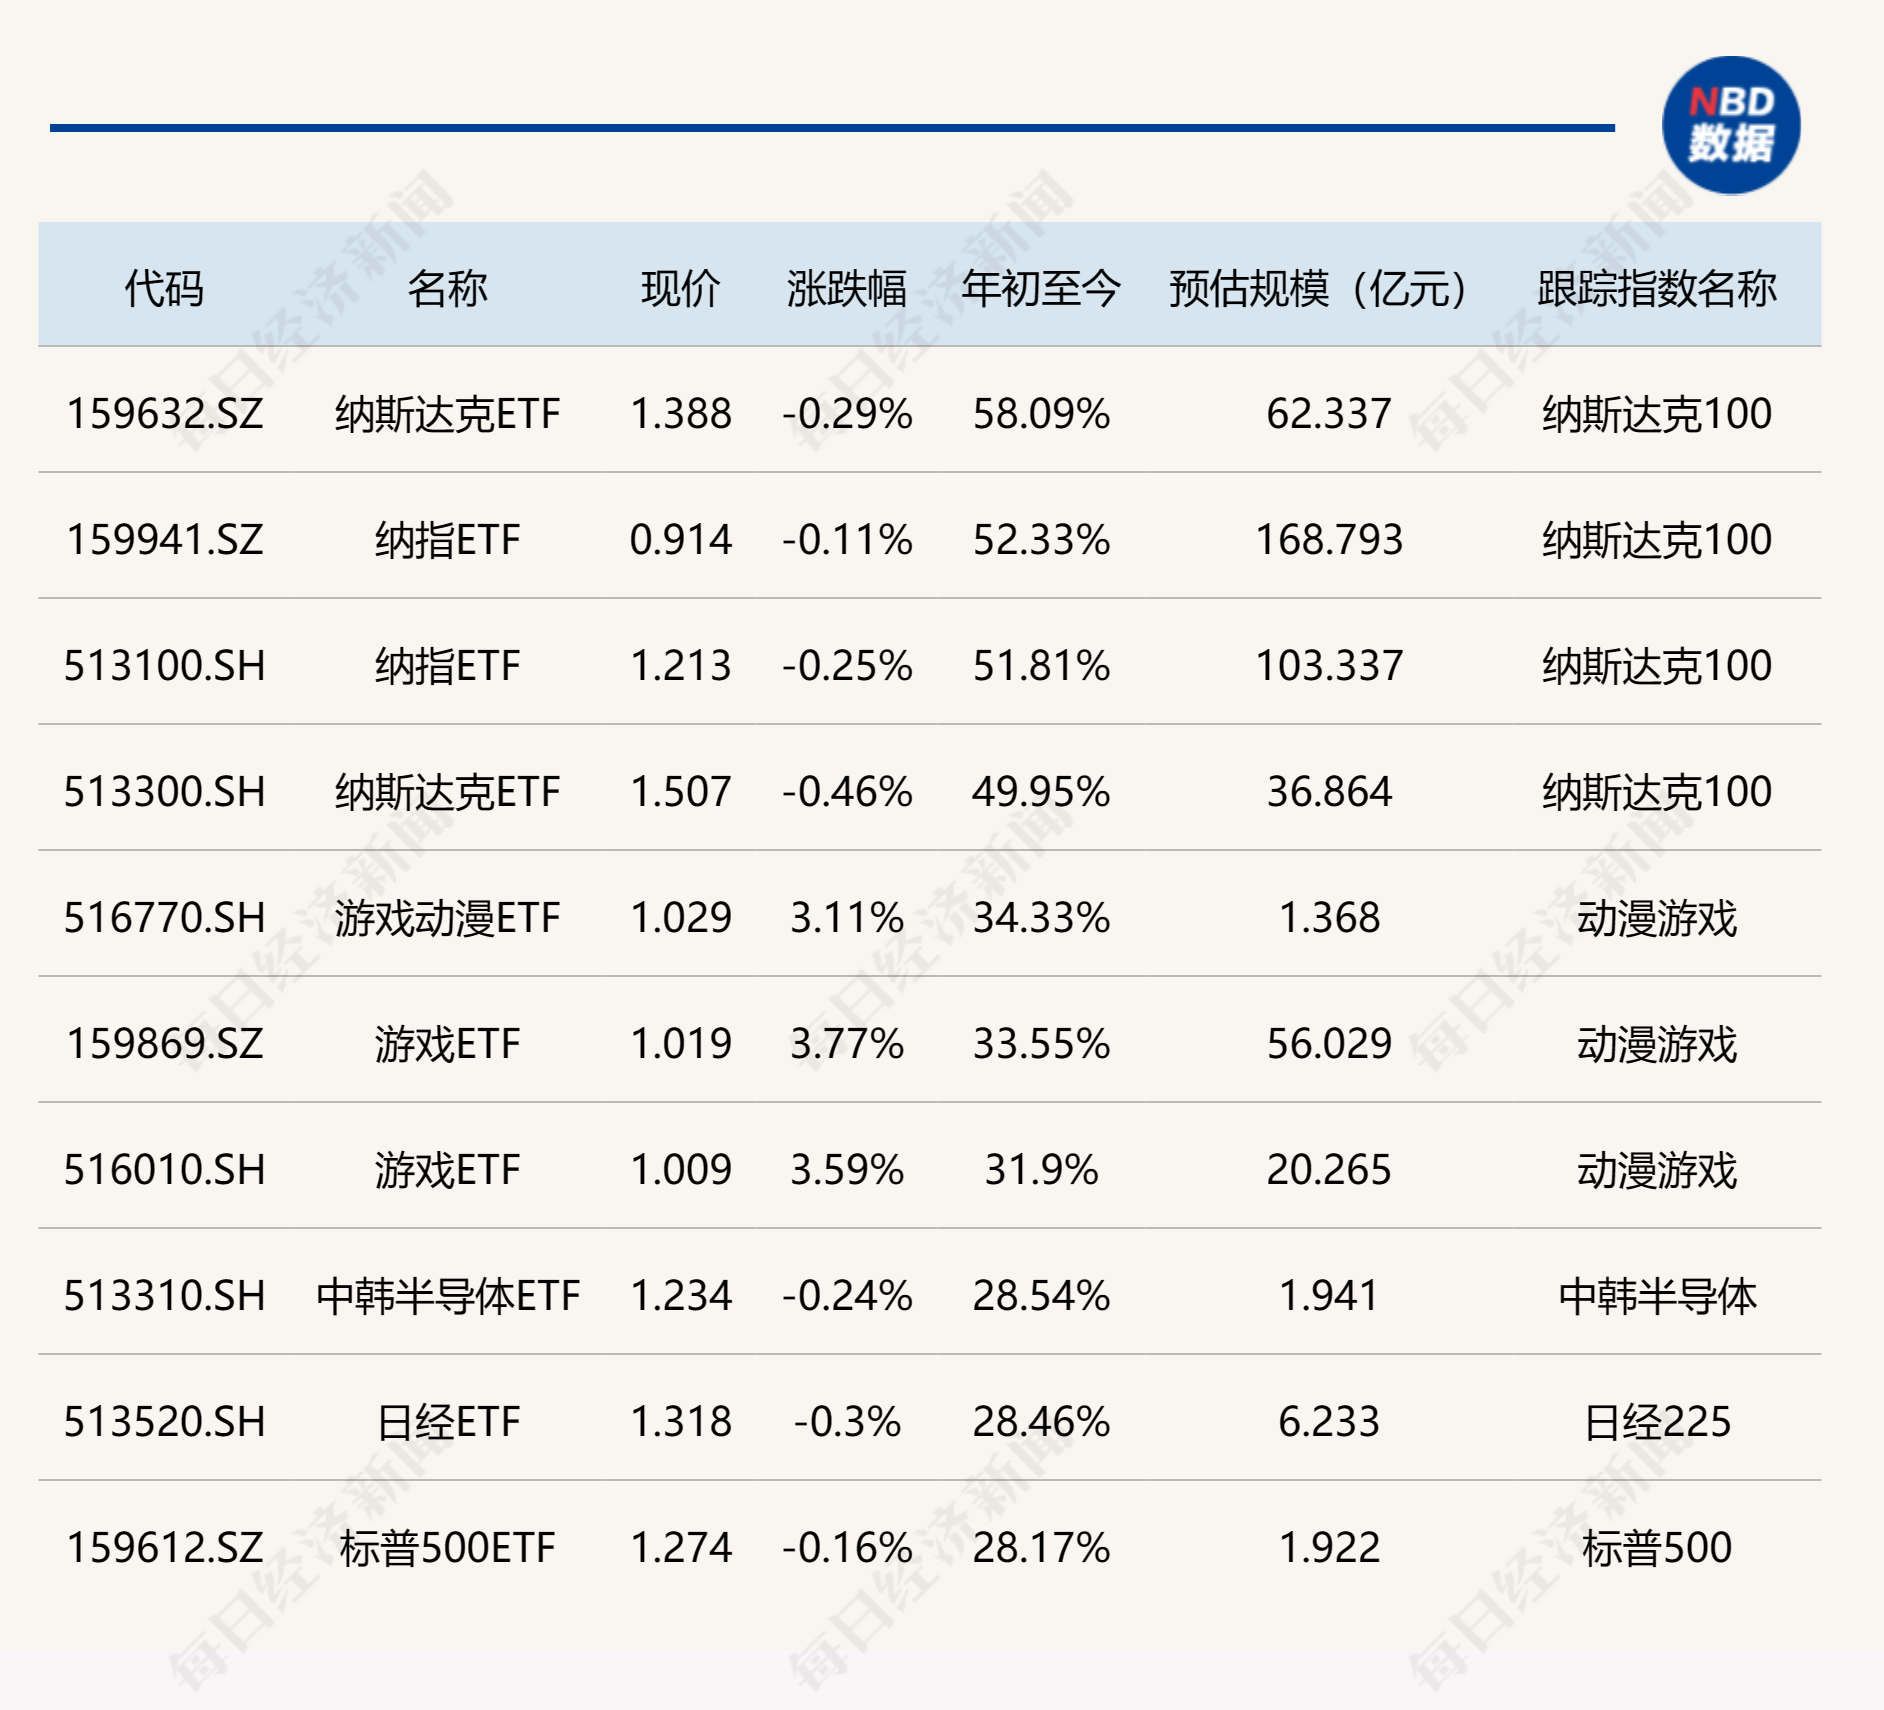Click change value -0.11%
1884x1710 pixels.
847,540
